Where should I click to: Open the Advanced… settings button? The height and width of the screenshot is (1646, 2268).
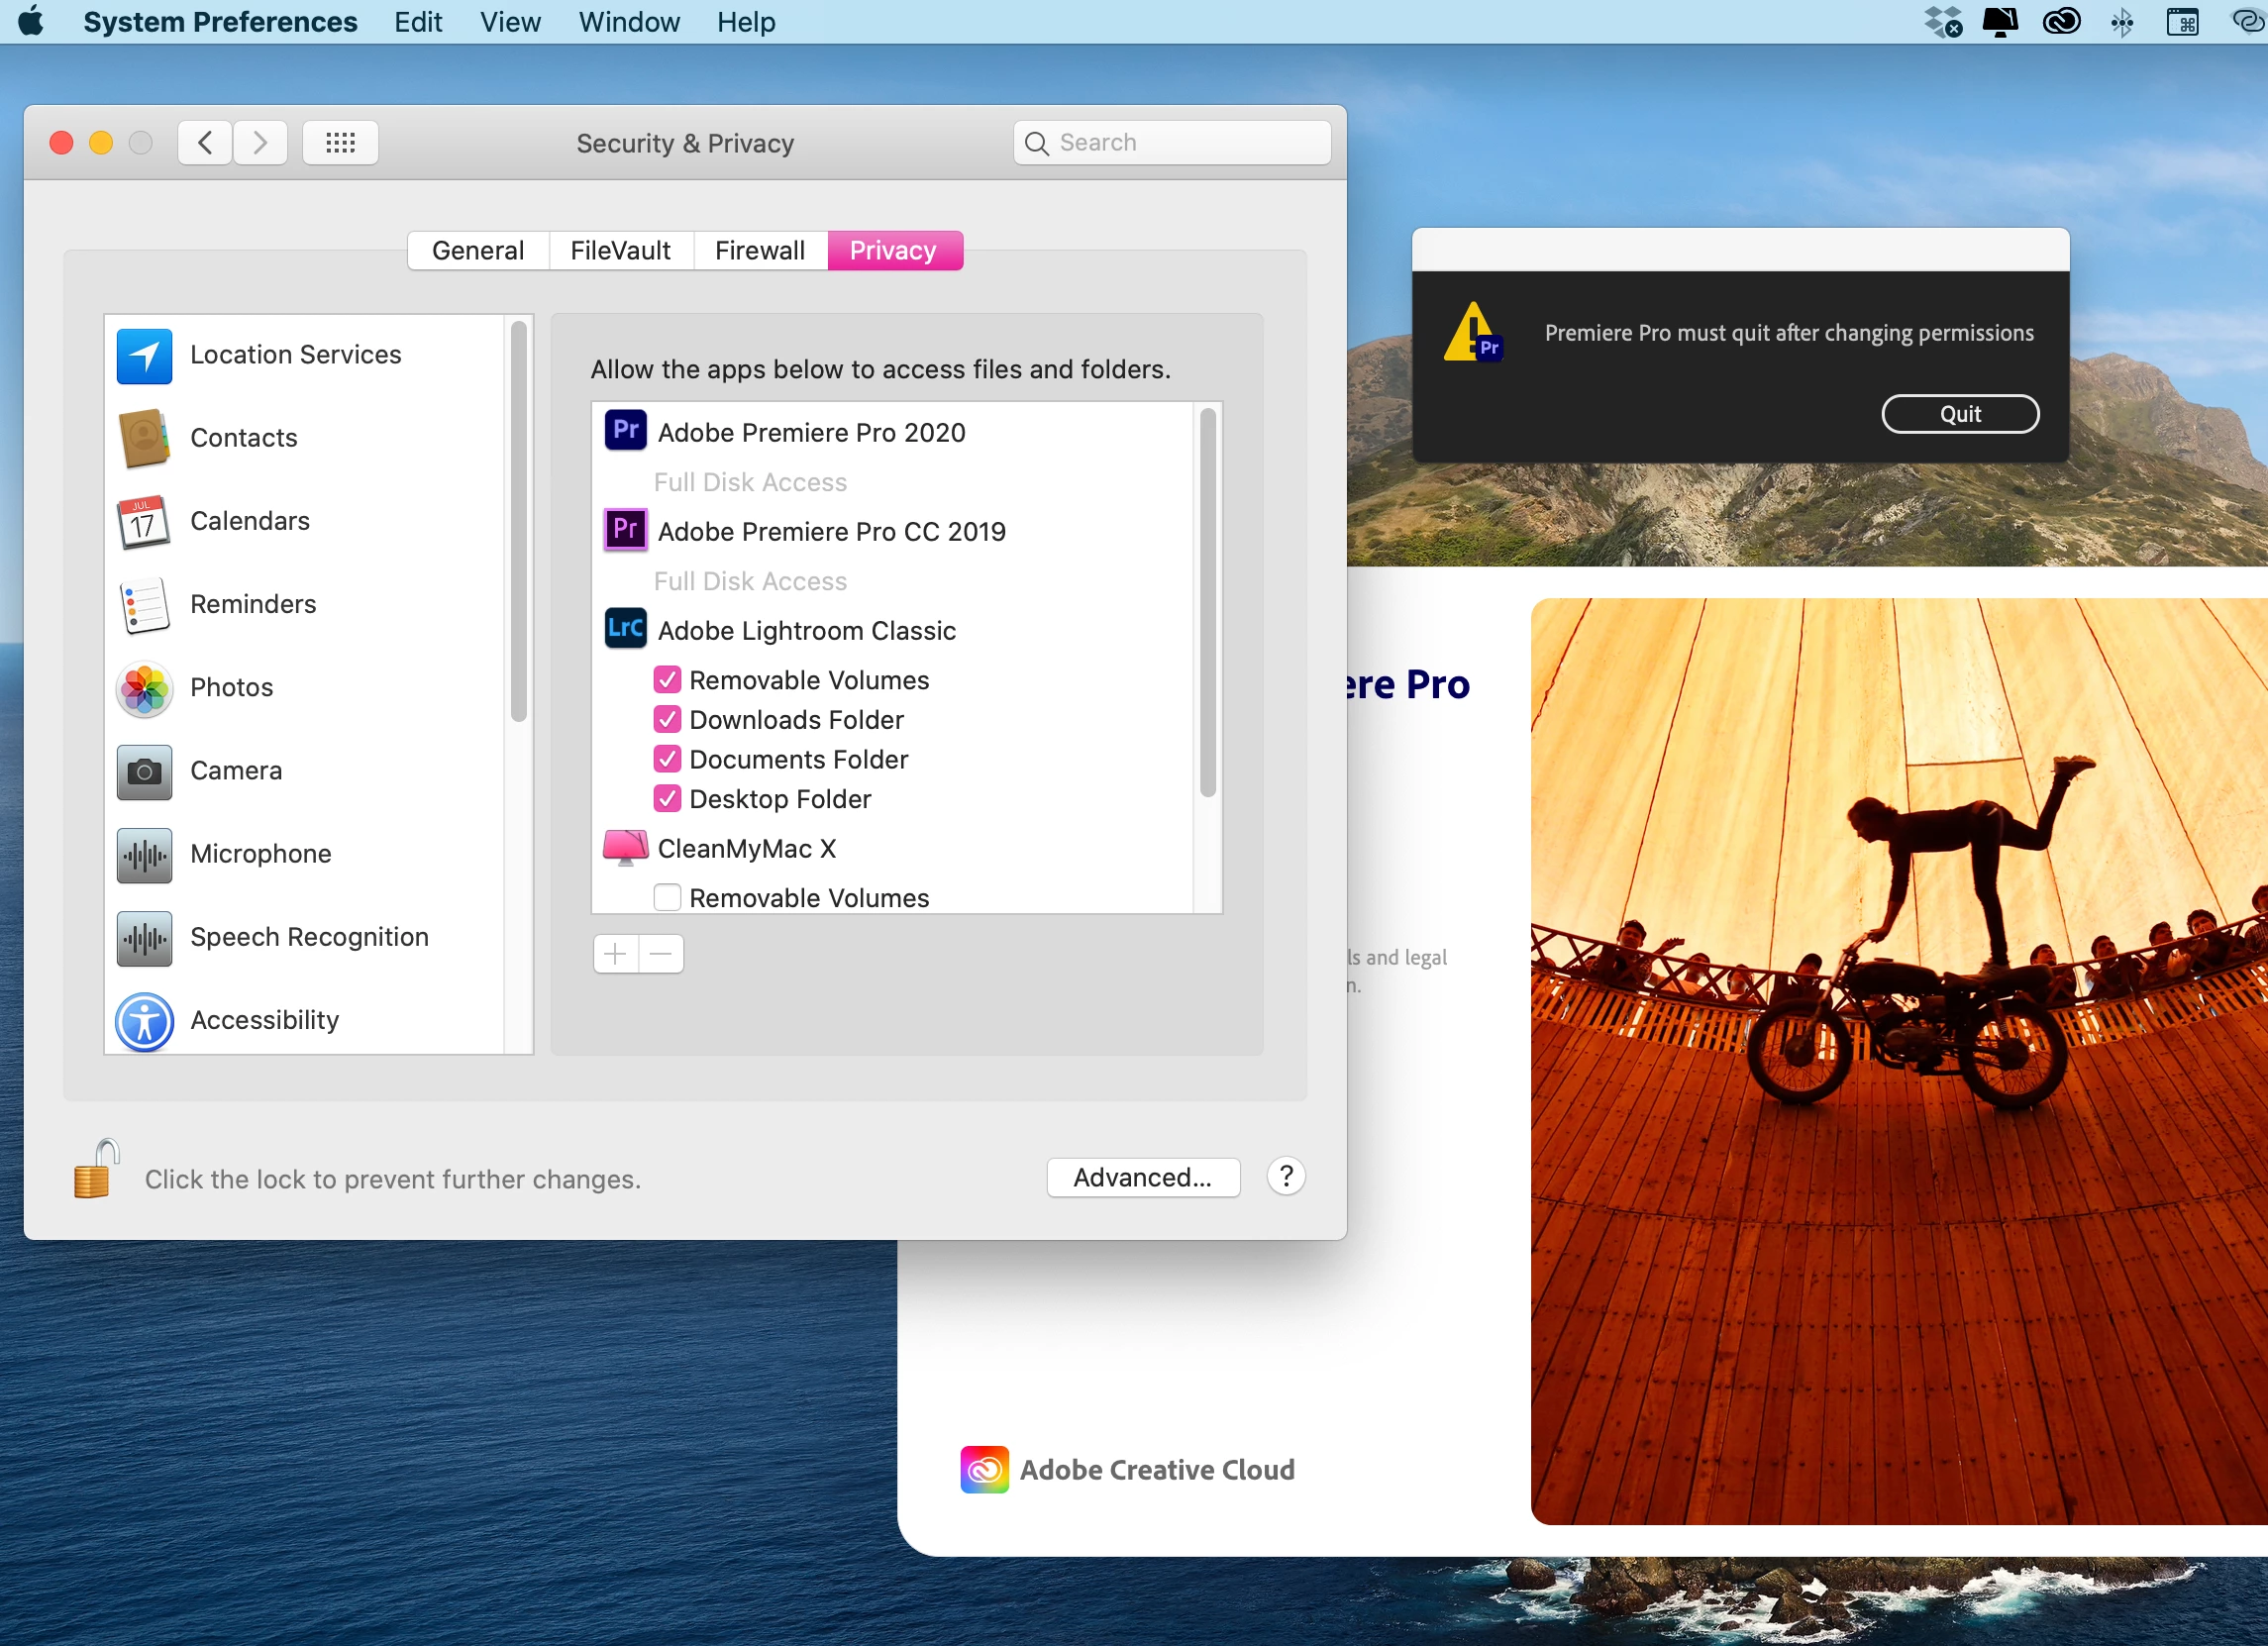[x=1142, y=1178]
